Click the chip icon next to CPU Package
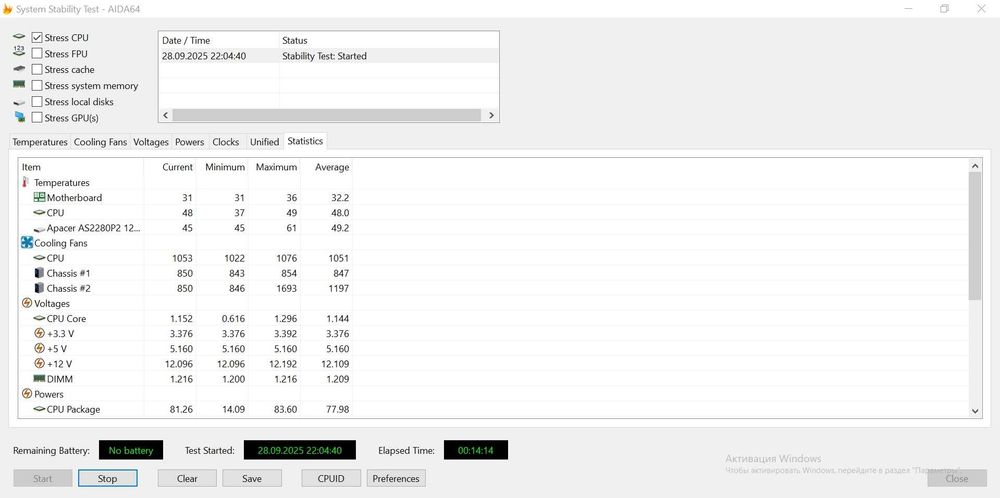The width and height of the screenshot is (1000, 498). tap(40, 409)
